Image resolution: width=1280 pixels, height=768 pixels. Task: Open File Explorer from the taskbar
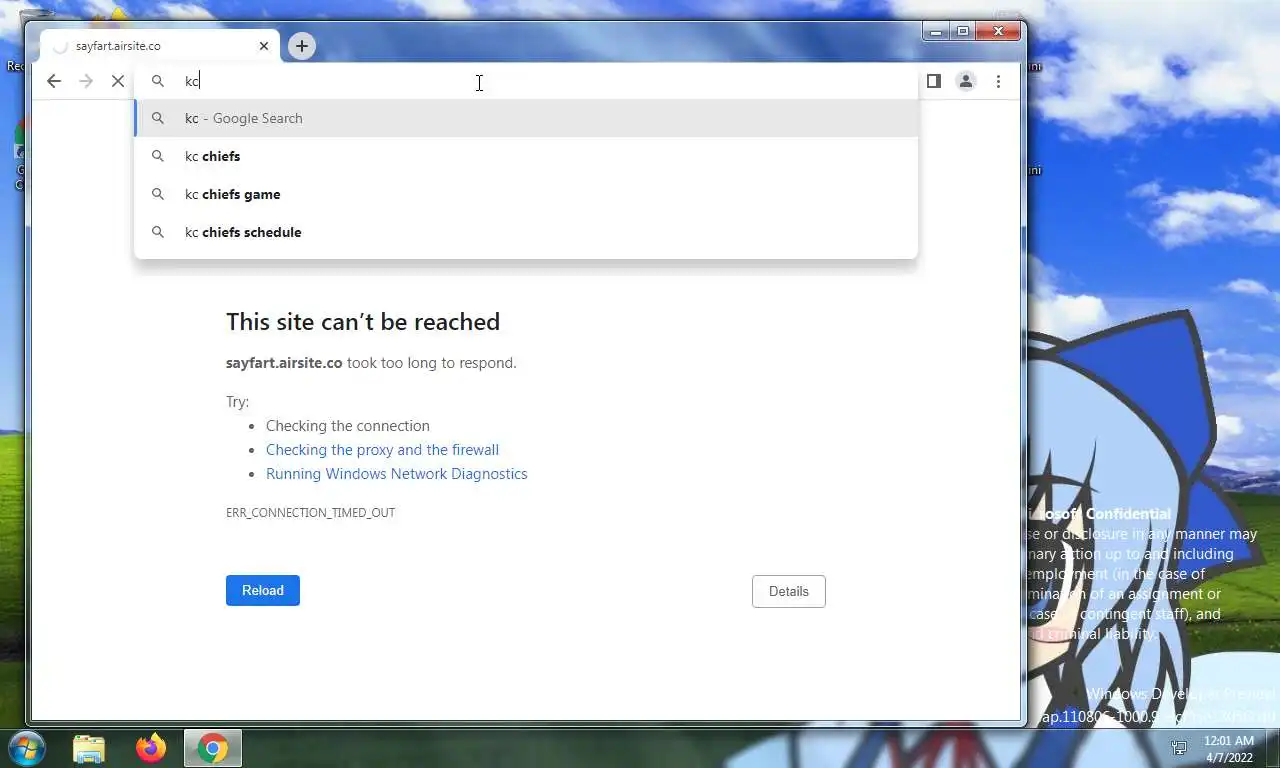pos(89,748)
